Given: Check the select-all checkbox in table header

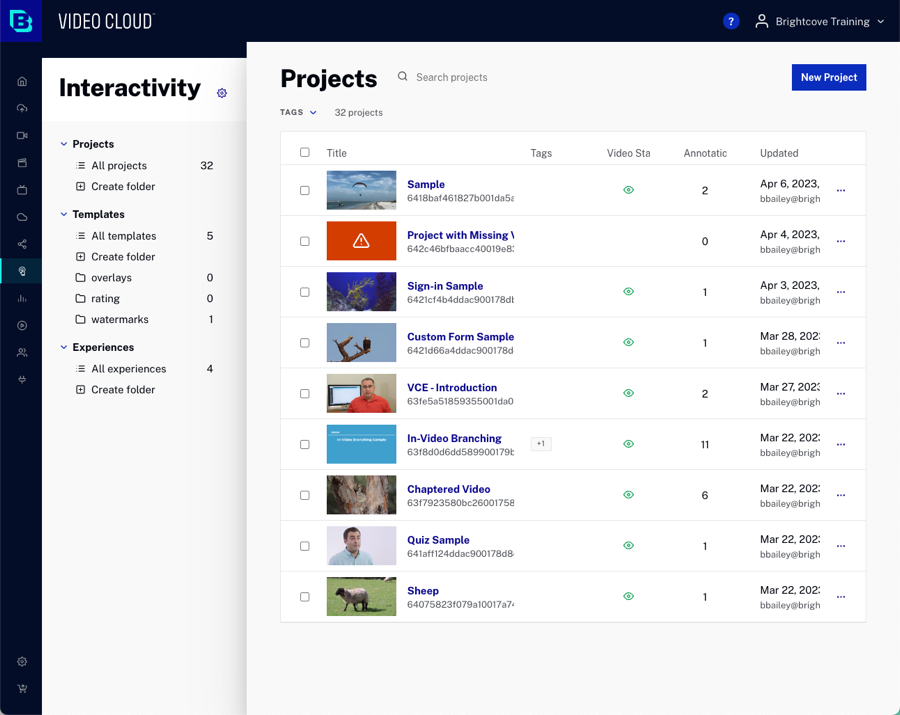Looking at the screenshot, I should (305, 153).
